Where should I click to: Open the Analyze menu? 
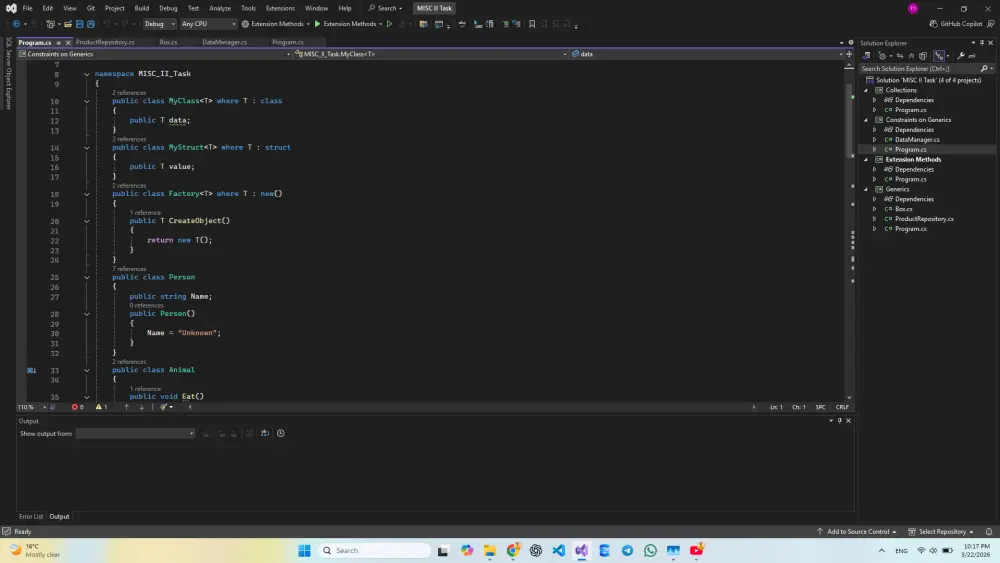coord(220,8)
